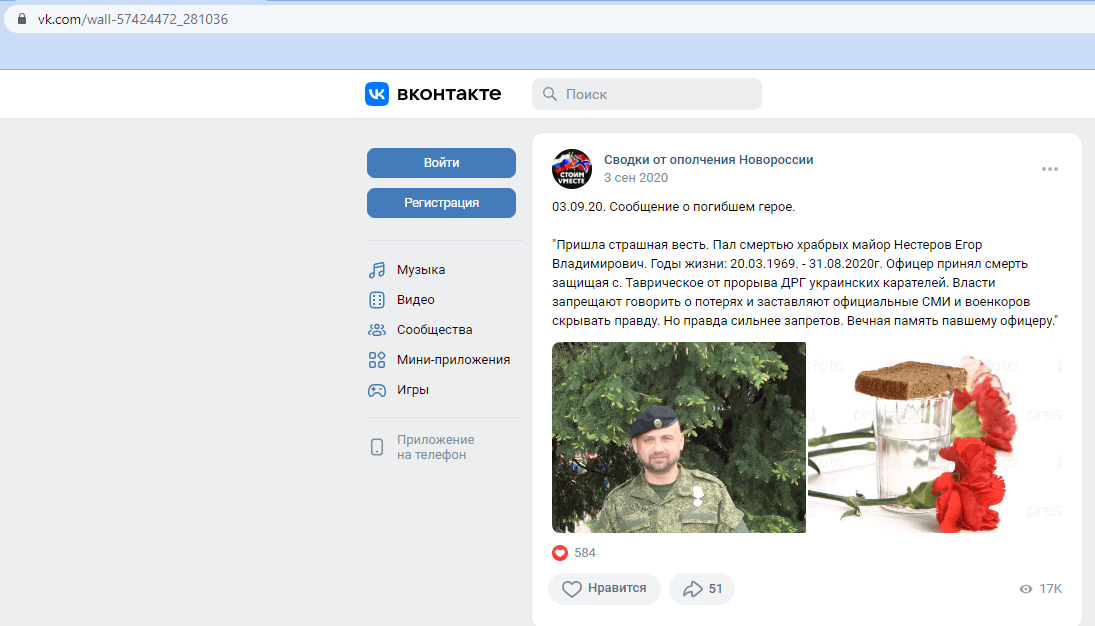Open the Видео sidebar icon
Image resolution: width=1095 pixels, height=626 pixels.
tap(376, 300)
